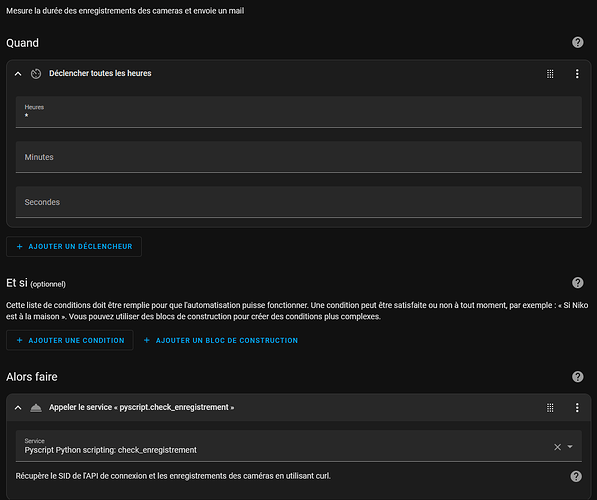Click 'Ajouter un bloc de construction' link
597x500 pixels.
pyautogui.click(x=221, y=340)
